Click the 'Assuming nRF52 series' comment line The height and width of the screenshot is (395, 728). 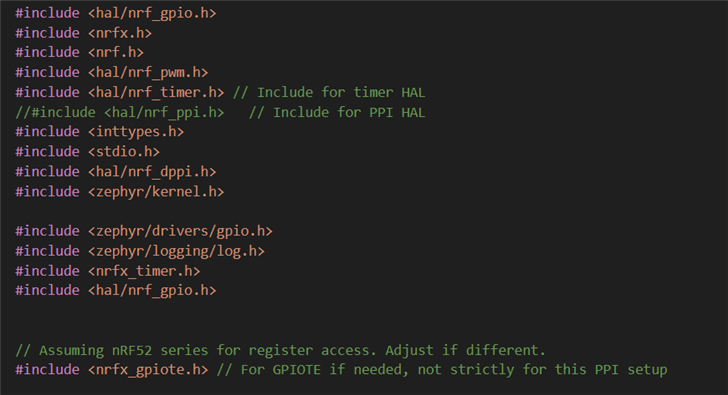coord(280,350)
